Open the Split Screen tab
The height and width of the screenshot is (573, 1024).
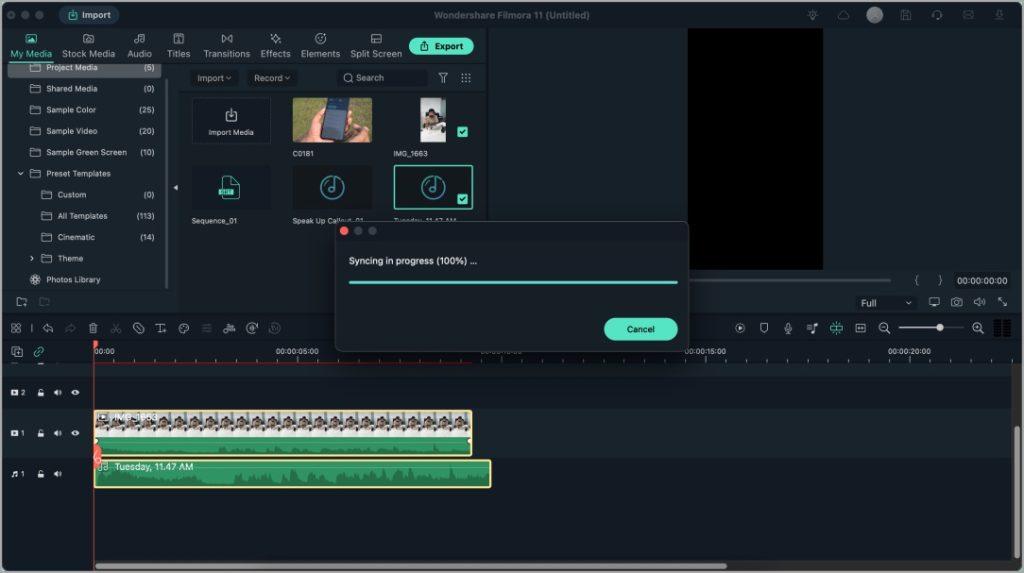(376, 45)
